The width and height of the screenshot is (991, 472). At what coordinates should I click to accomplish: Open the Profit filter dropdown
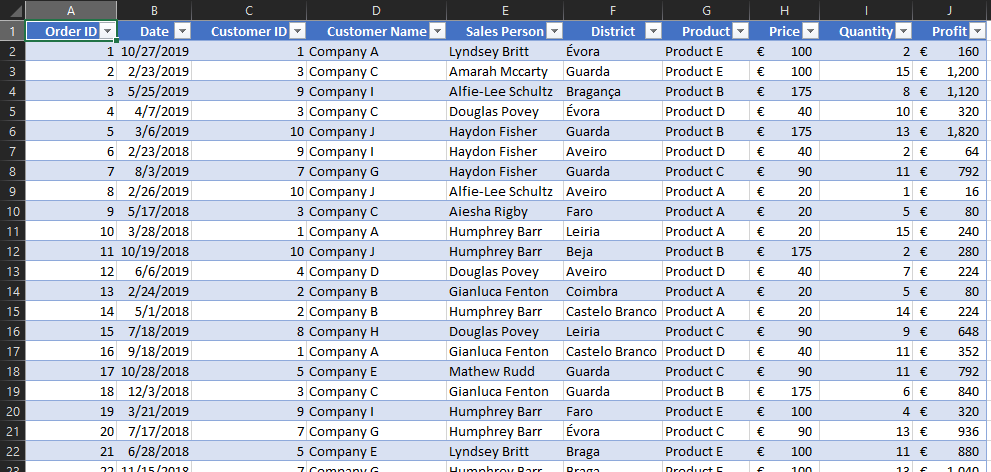(978, 32)
